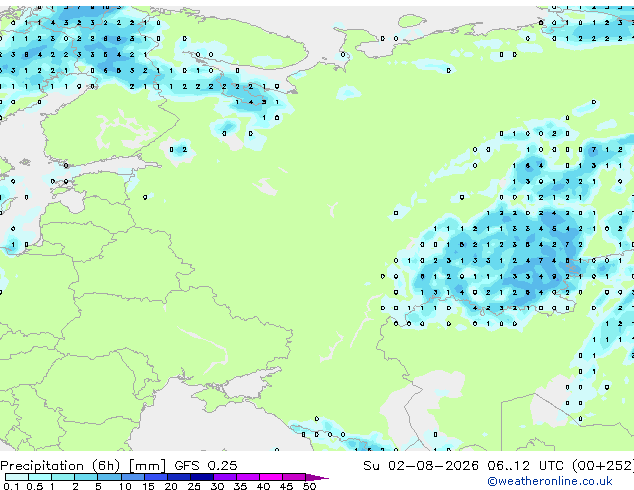This screenshot has height=490, width=634.
Task: Click the legend label '0.5'
Action: pyautogui.click(x=35, y=486)
